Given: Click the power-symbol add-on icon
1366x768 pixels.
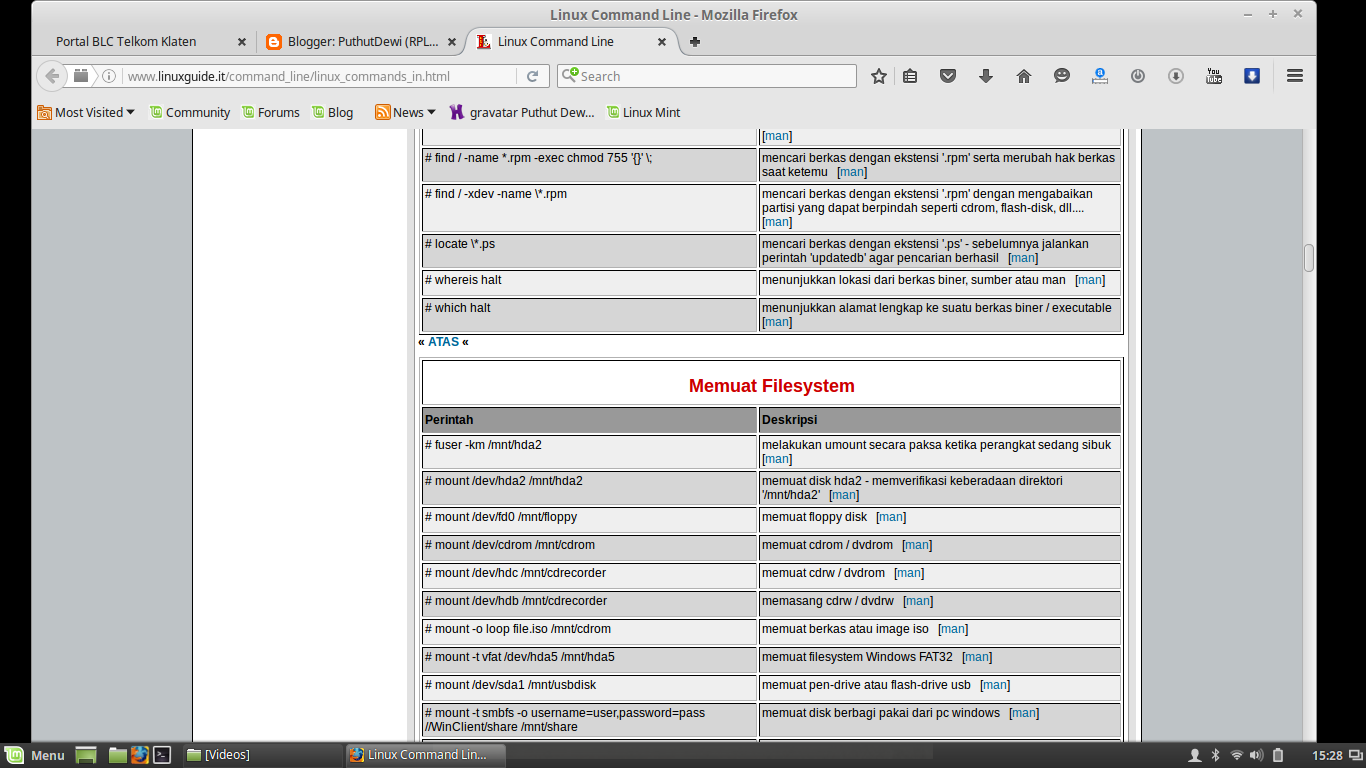Looking at the screenshot, I should point(1138,76).
